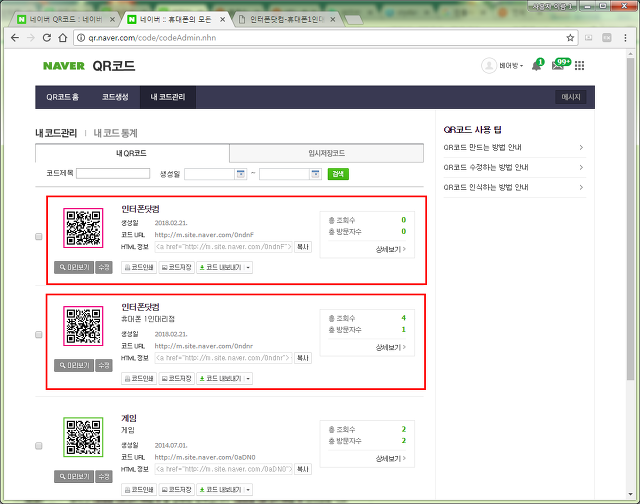The width and height of the screenshot is (640, 504).
Task: Open browser home page icon
Action: coord(63,38)
